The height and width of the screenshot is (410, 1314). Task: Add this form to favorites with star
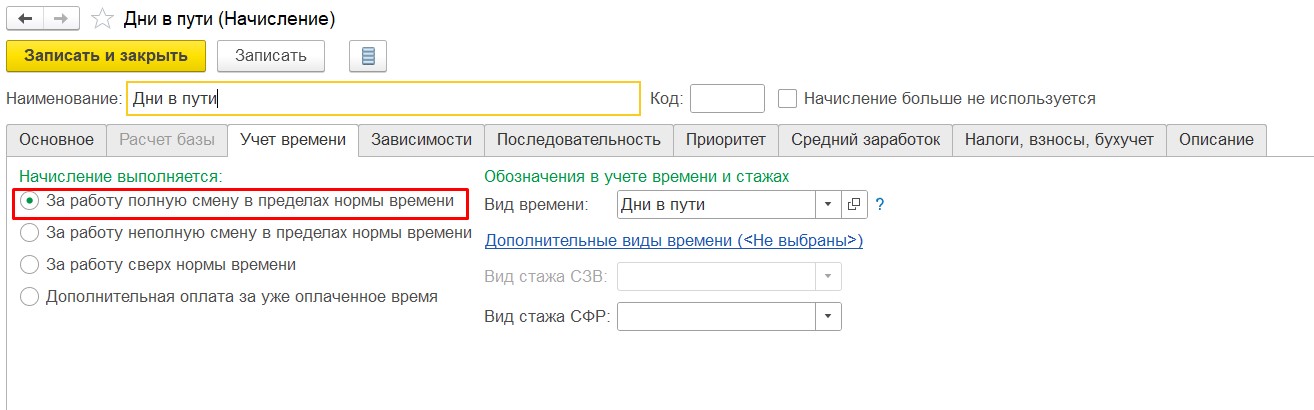[101, 19]
